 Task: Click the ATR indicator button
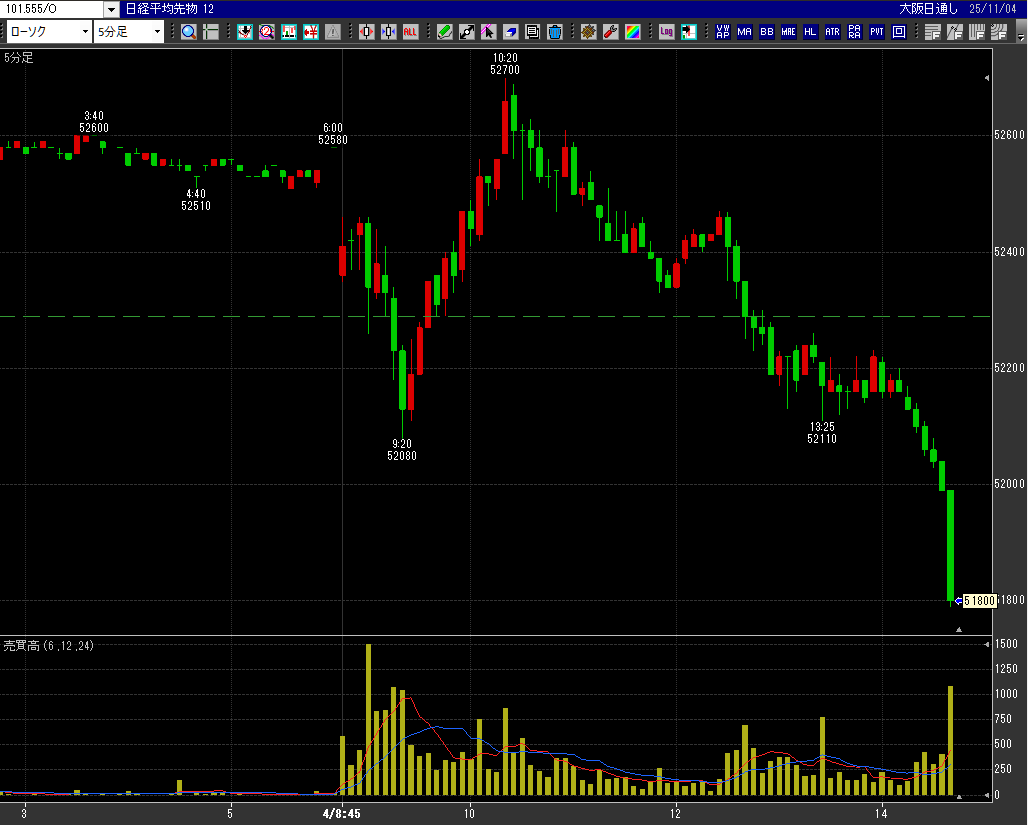coord(832,32)
